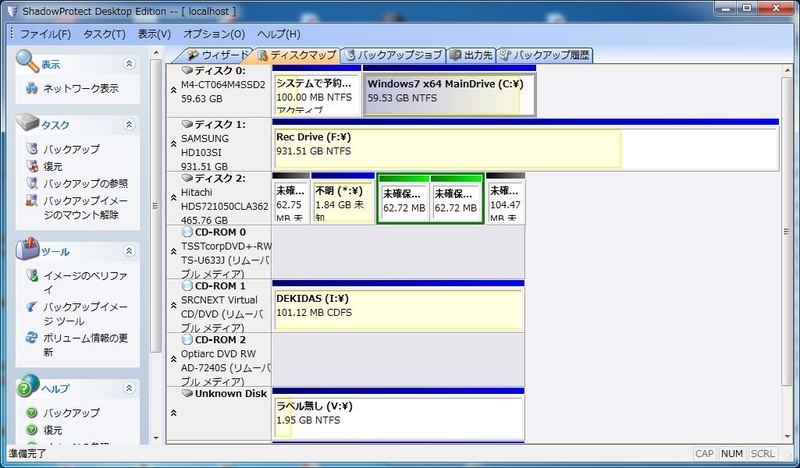Screen dimensions: 800x468
Task: Collapse the ディスク 2 row chevron
Action: tap(173, 198)
